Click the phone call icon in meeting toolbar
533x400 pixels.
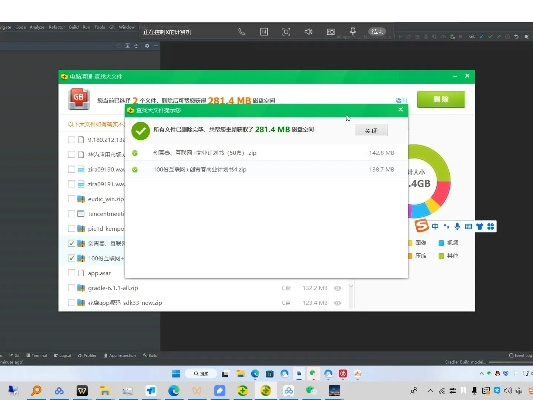pos(241,32)
